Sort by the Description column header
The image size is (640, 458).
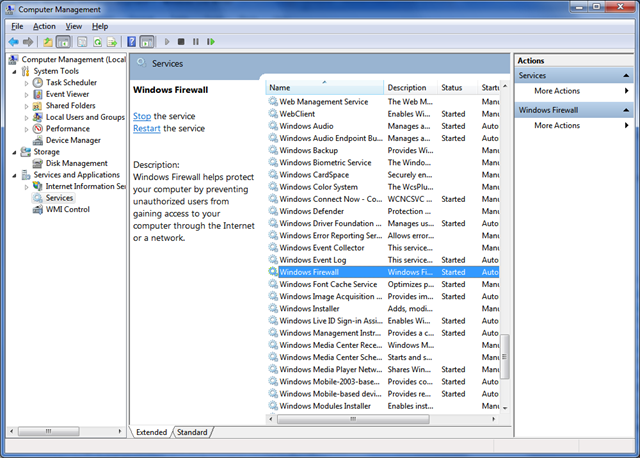coord(410,88)
